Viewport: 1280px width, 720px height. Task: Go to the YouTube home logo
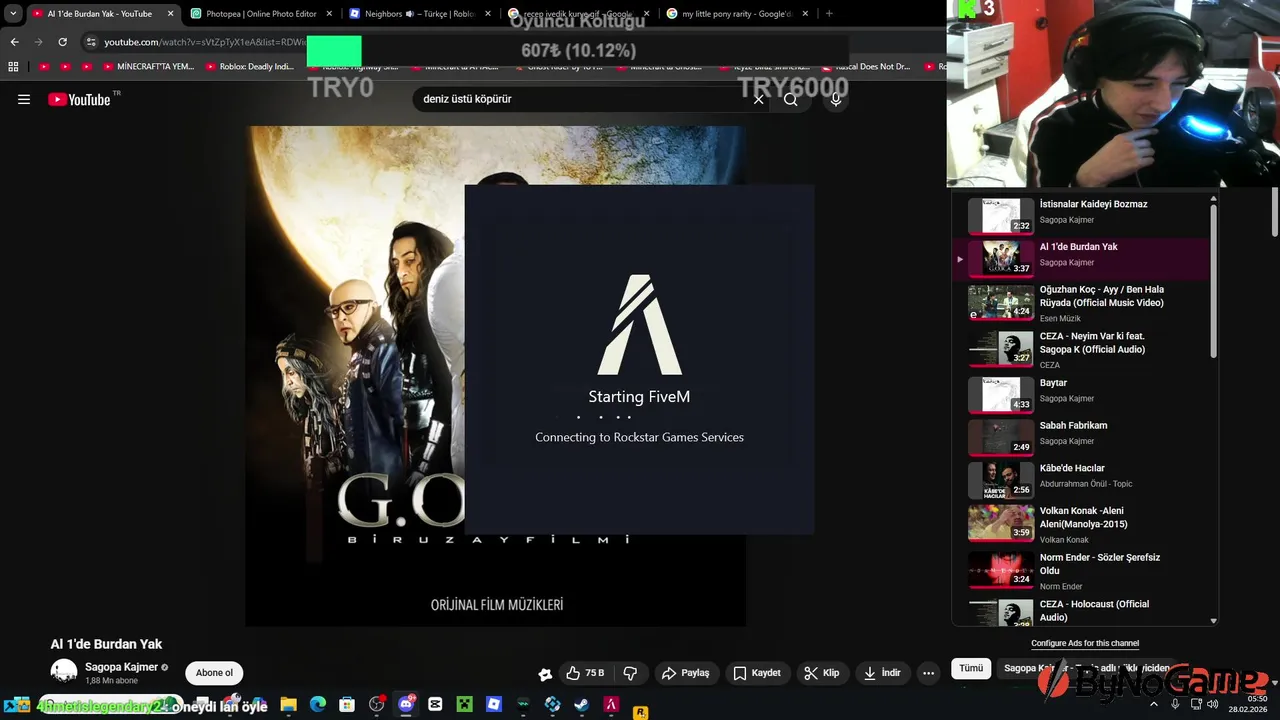point(79,99)
